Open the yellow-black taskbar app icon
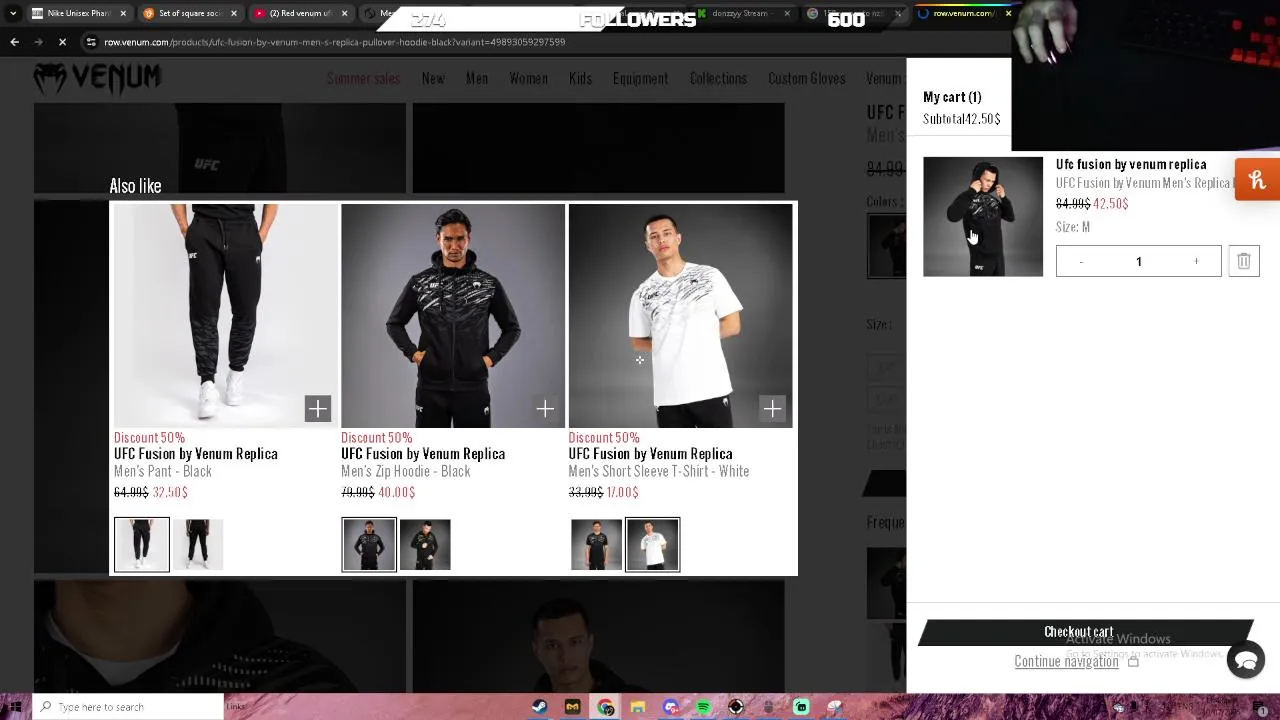The width and height of the screenshot is (1280, 720). [572, 707]
